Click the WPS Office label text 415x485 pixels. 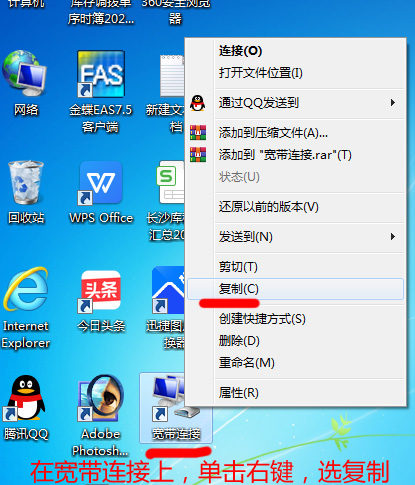101,218
